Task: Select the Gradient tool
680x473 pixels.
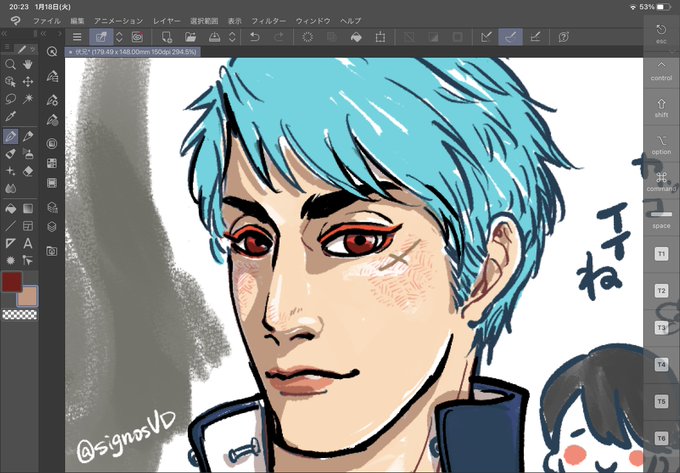Action: (x=28, y=209)
